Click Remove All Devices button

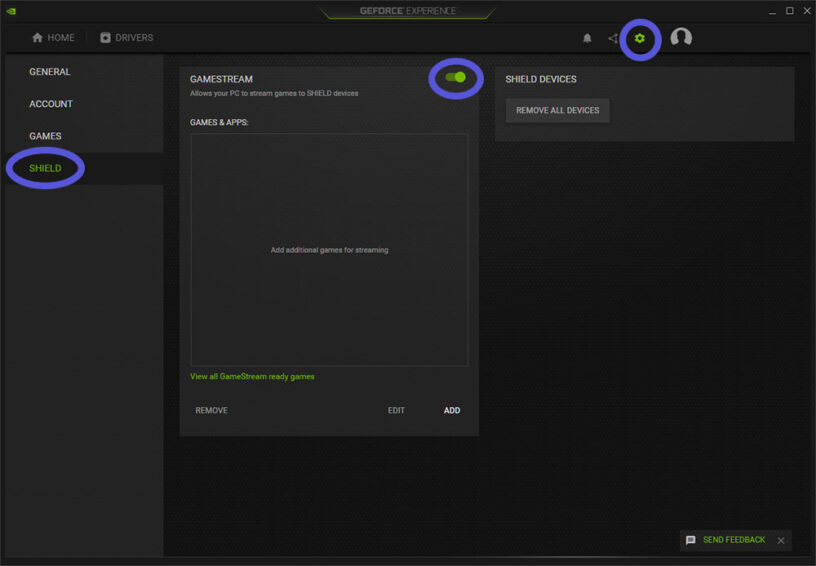557,110
